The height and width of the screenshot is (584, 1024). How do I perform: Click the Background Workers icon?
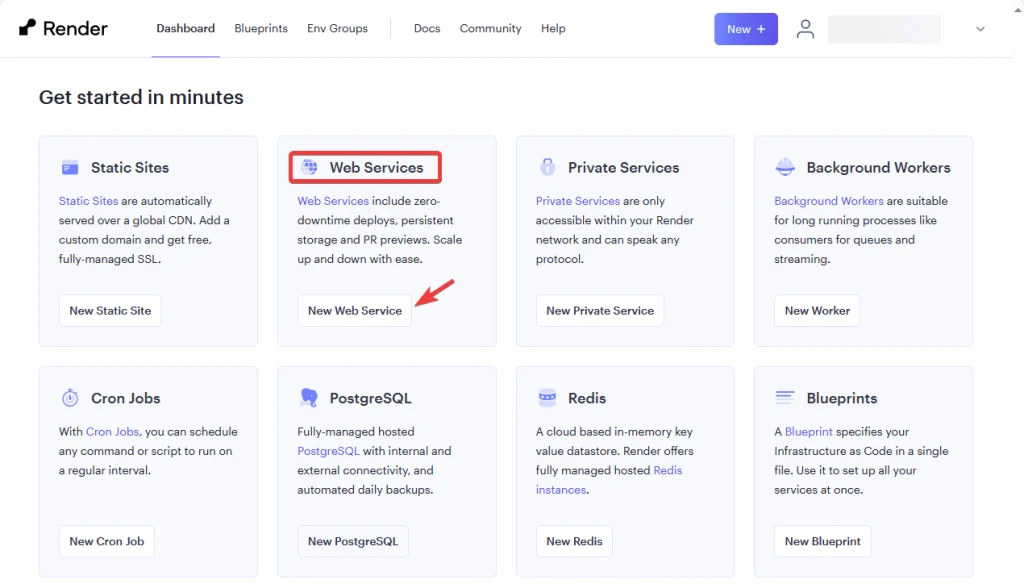pyautogui.click(x=785, y=167)
